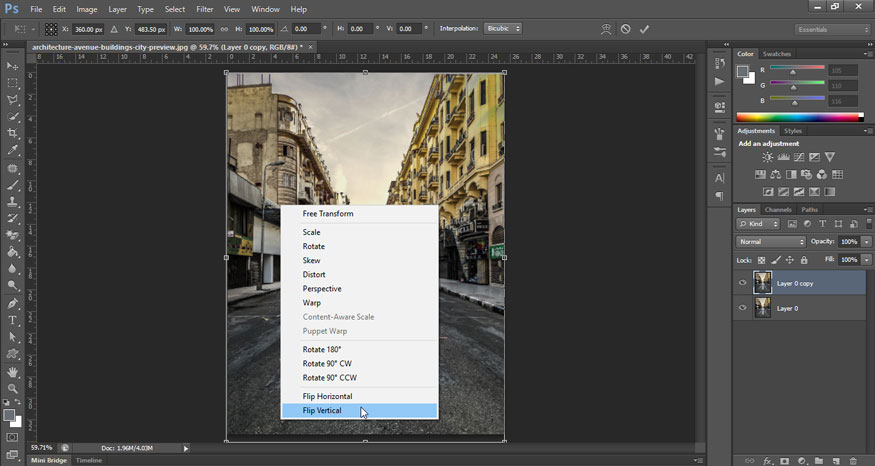This screenshot has height=466, width=875.
Task: Add a Gradient Map adjustment
Action: tap(830, 192)
